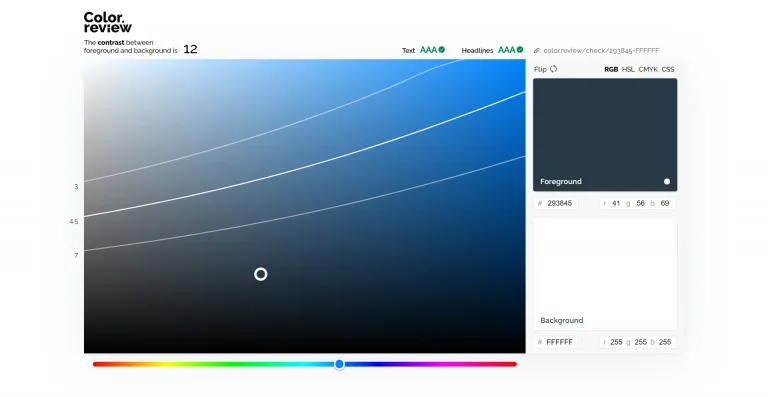Click the foreground red value 41

(616, 203)
